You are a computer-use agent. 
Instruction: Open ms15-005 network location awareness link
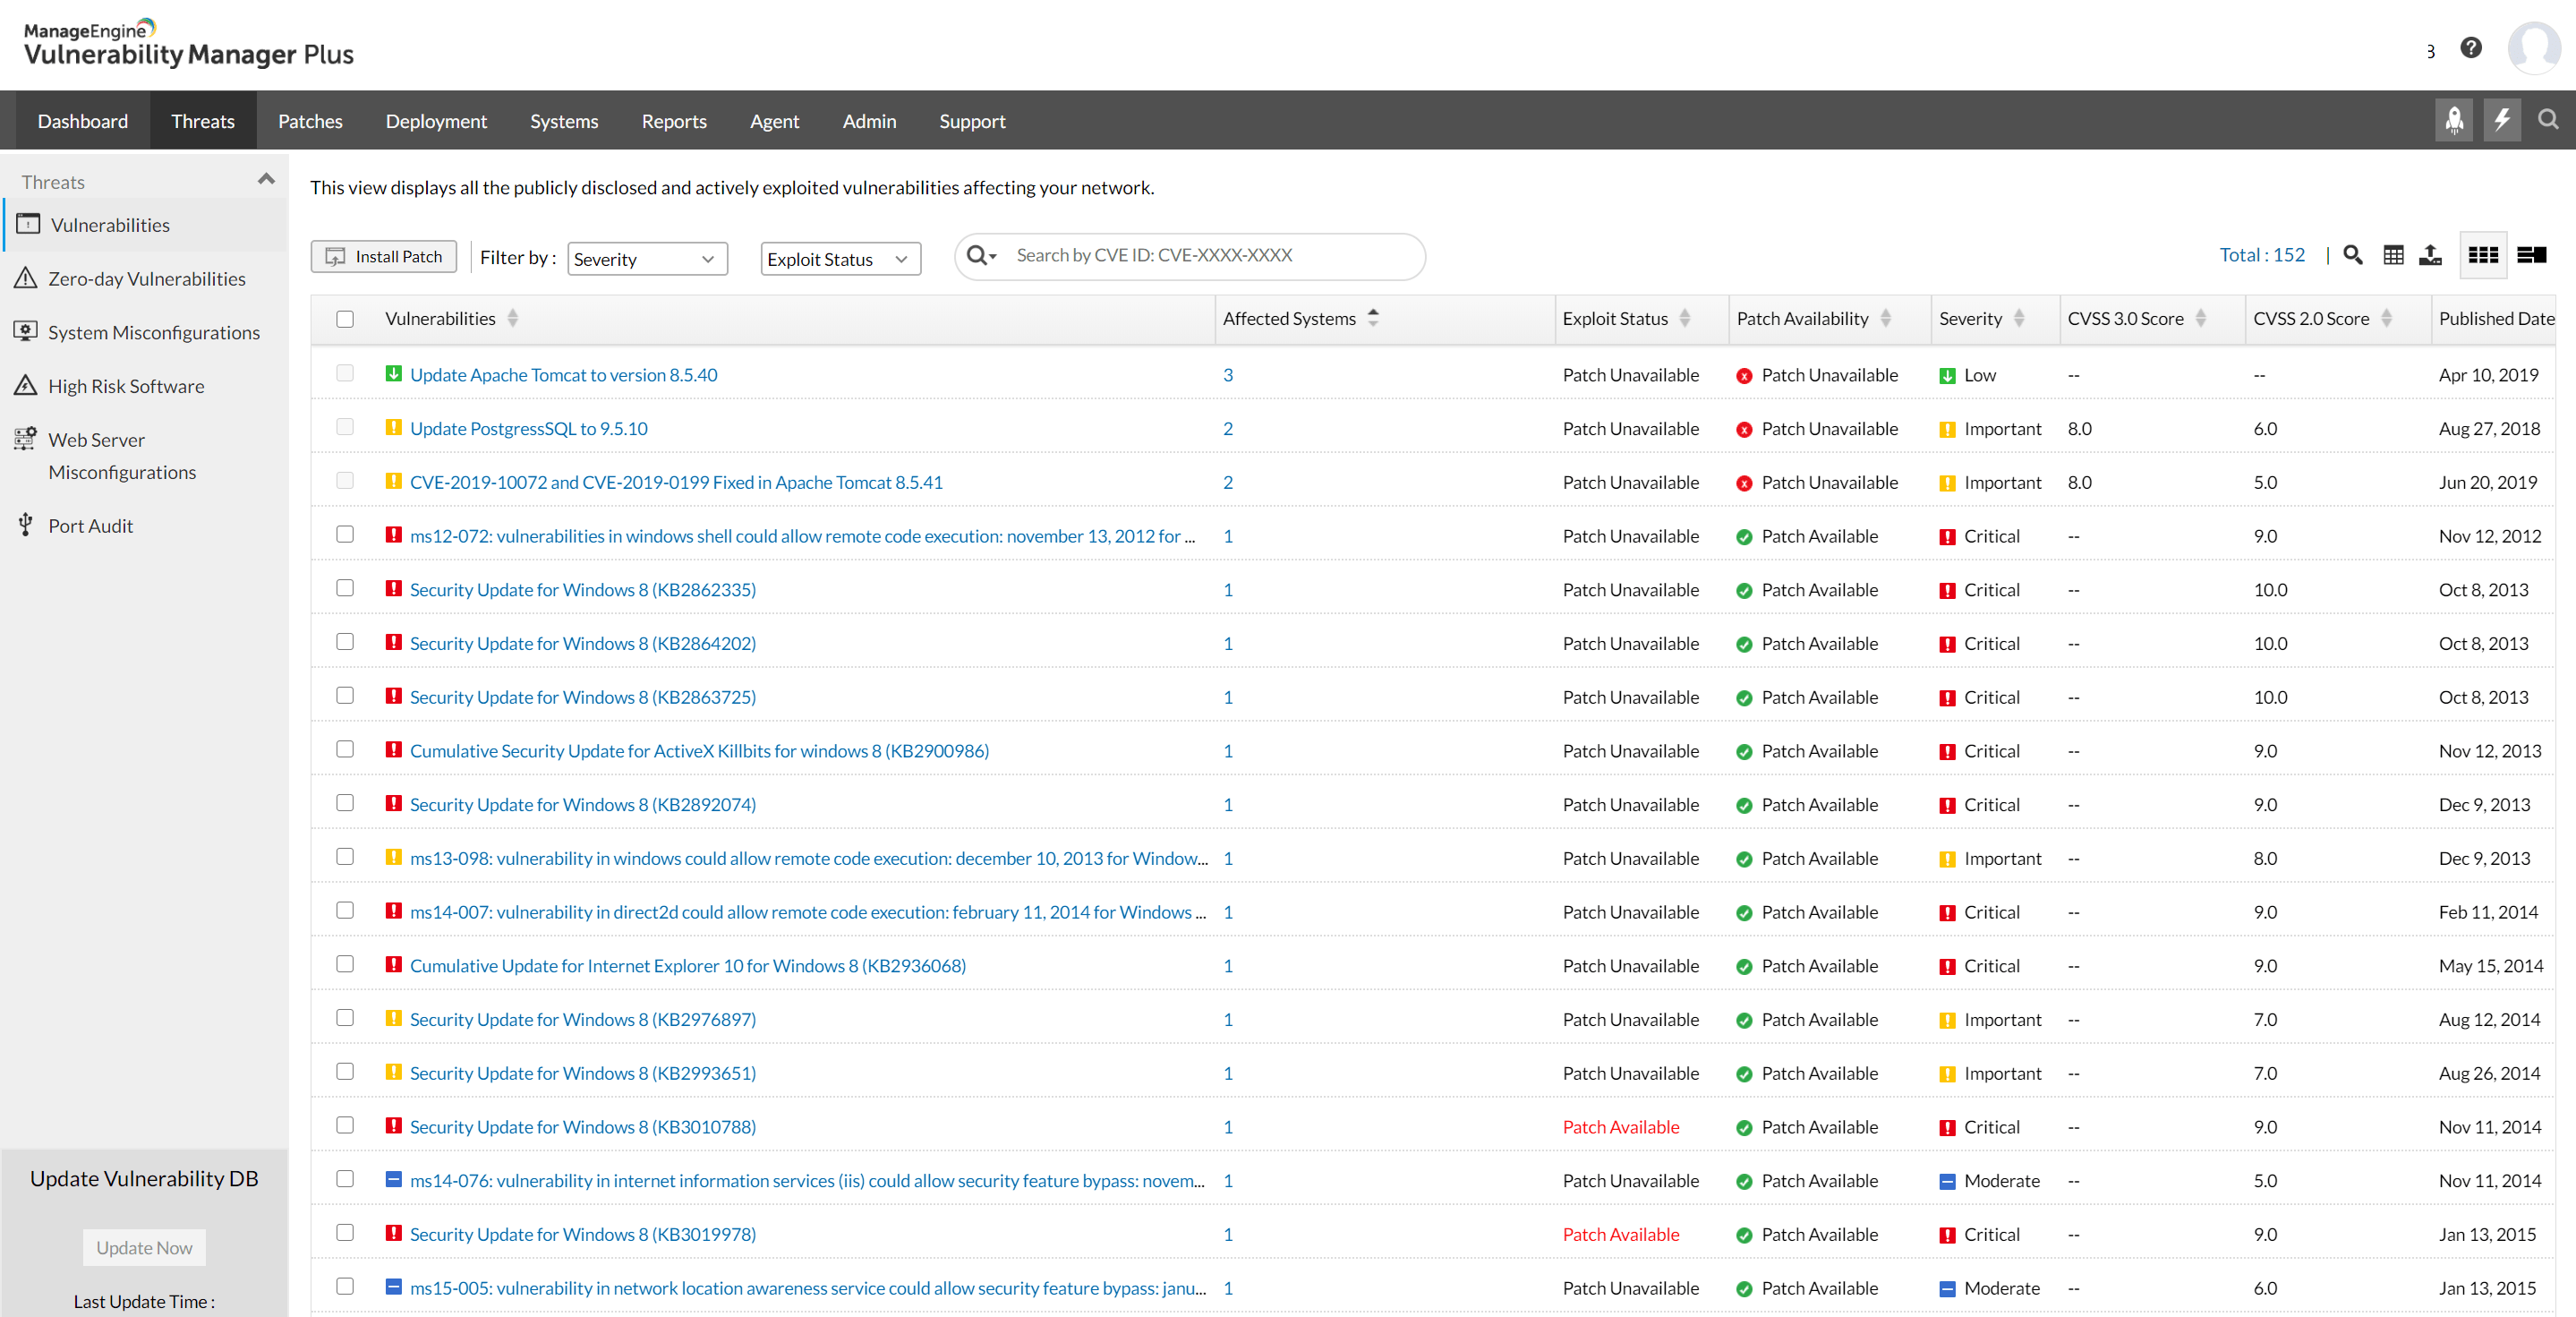pos(808,1288)
